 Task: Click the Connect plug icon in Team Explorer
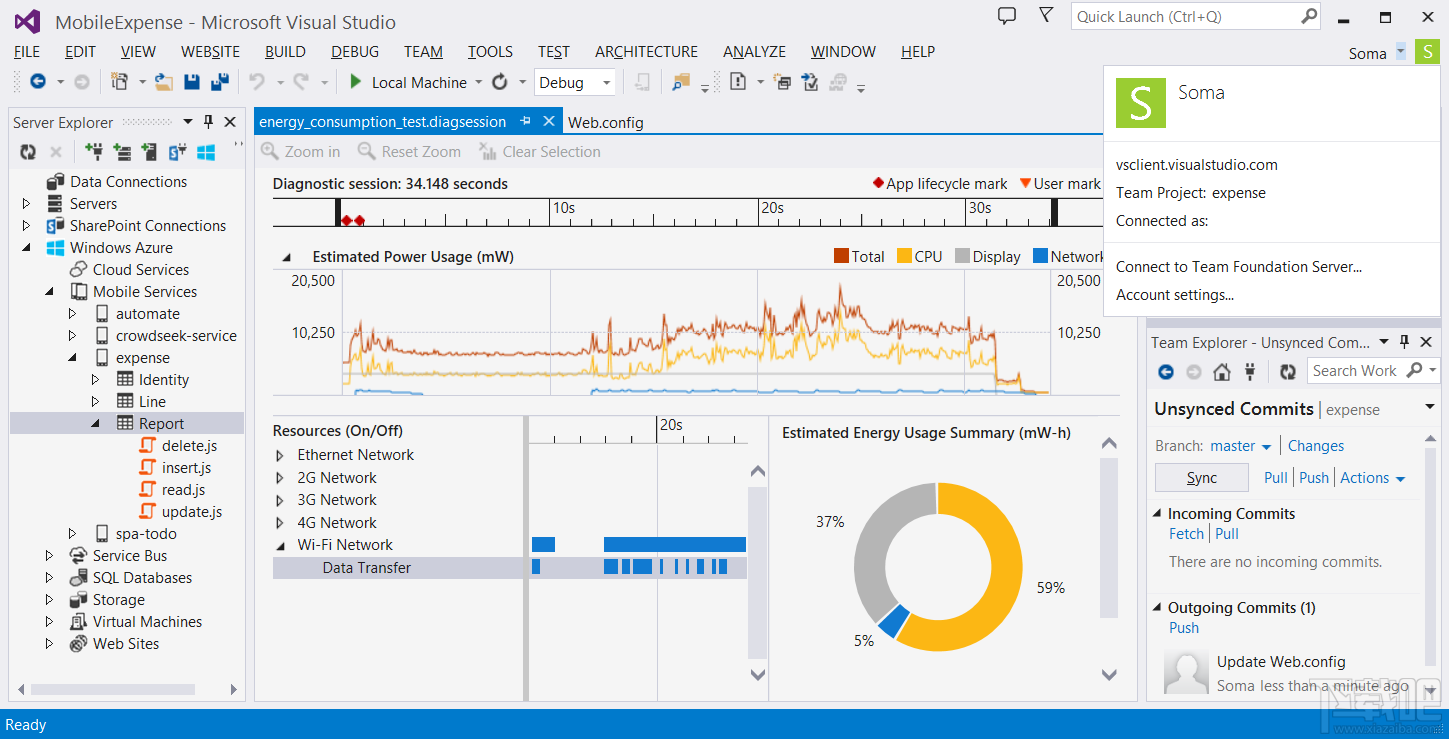(x=1250, y=371)
